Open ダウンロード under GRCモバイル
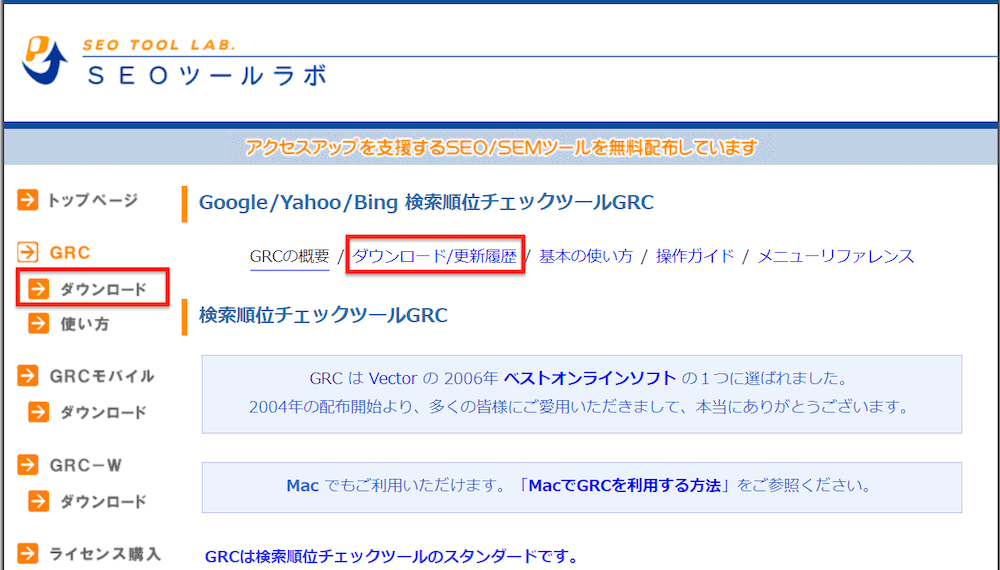This screenshot has width=1000, height=570. click(x=103, y=413)
